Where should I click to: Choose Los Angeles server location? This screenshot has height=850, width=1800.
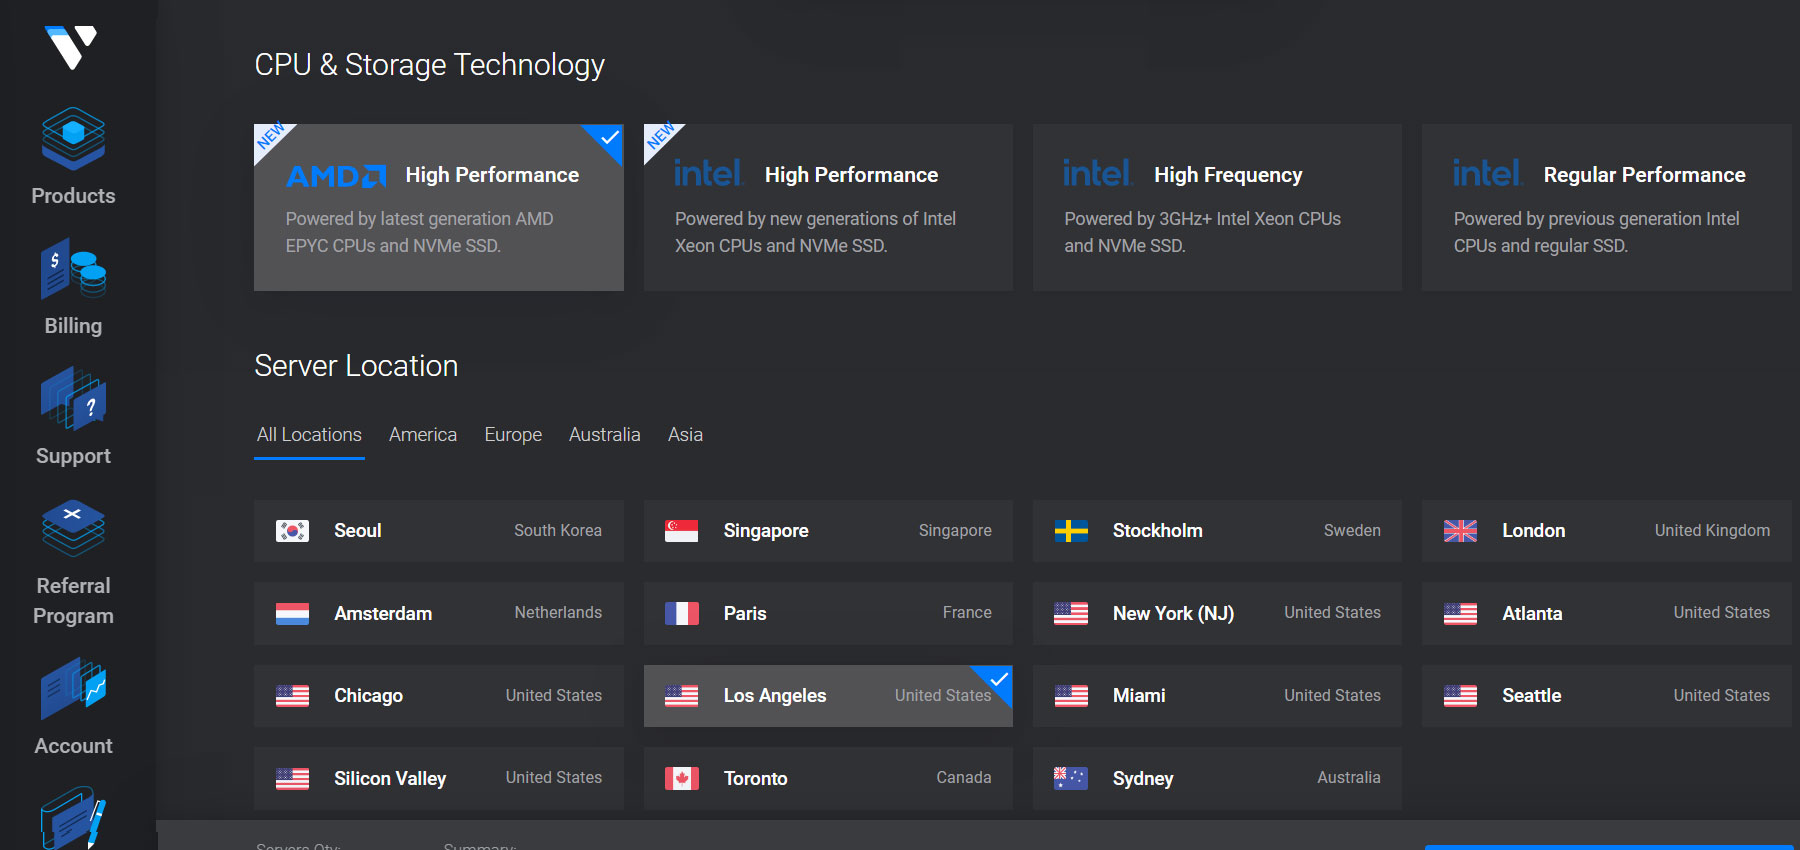pyautogui.click(x=828, y=696)
